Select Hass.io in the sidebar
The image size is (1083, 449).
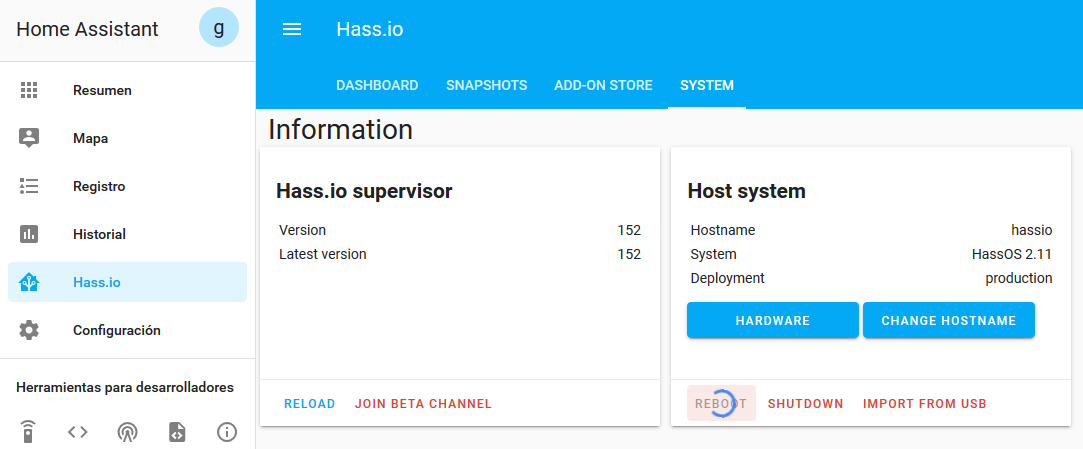[127, 282]
